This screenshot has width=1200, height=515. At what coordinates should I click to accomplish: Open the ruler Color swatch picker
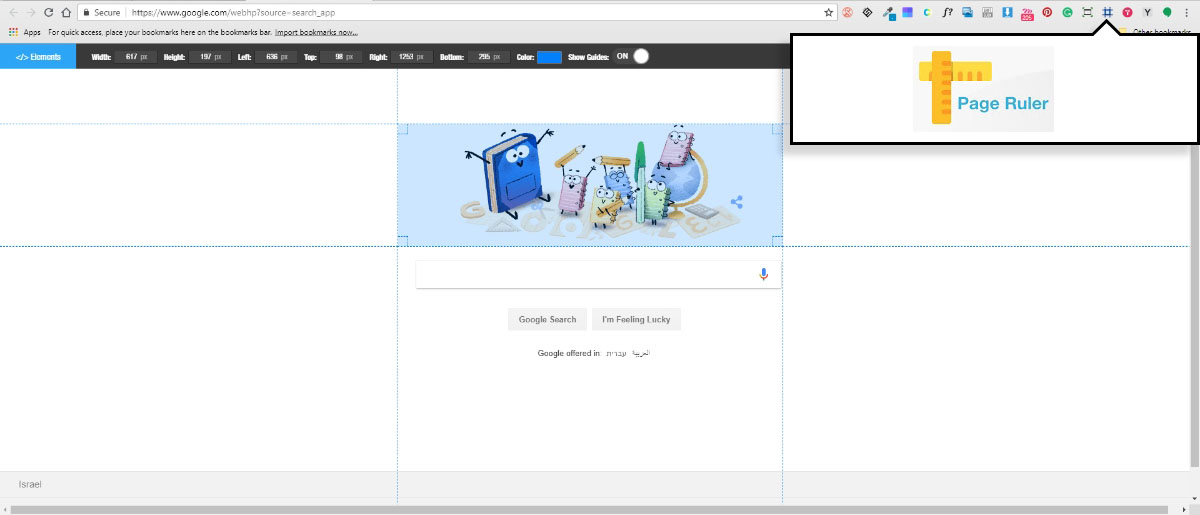549,57
